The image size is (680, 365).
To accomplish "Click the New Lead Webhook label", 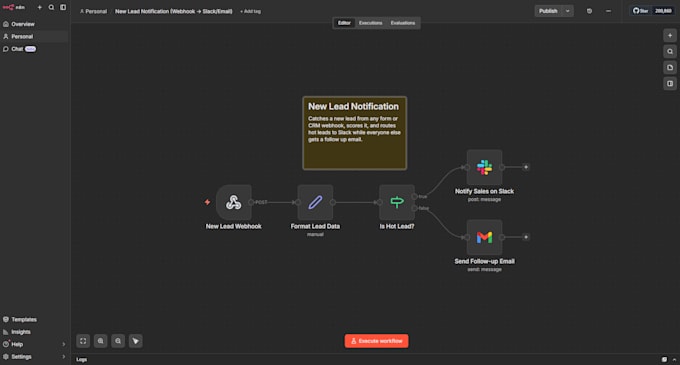I will [x=233, y=226].
